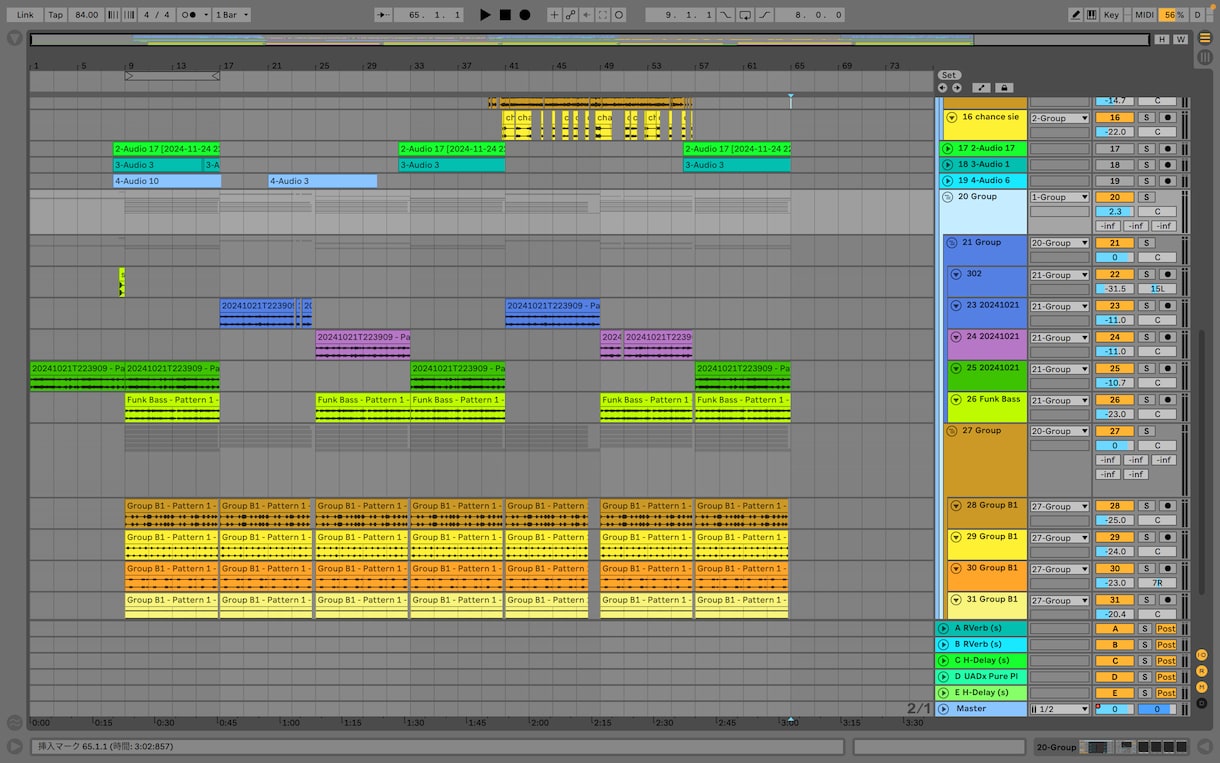Screen dimensions: 1220x763
Task: Toggle the Automation Mode button beside the lock
Action: (982, 88)
